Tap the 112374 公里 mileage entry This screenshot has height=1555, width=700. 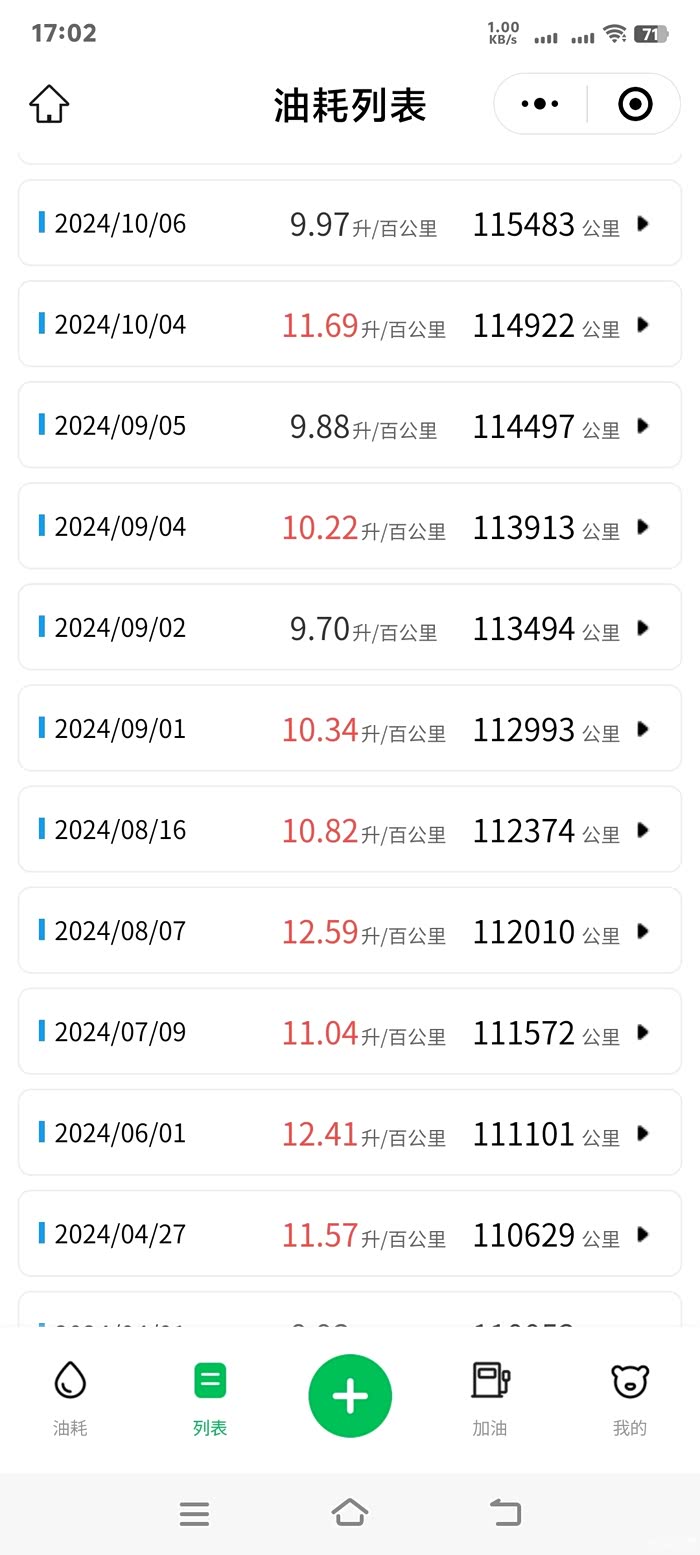point(545,831)
